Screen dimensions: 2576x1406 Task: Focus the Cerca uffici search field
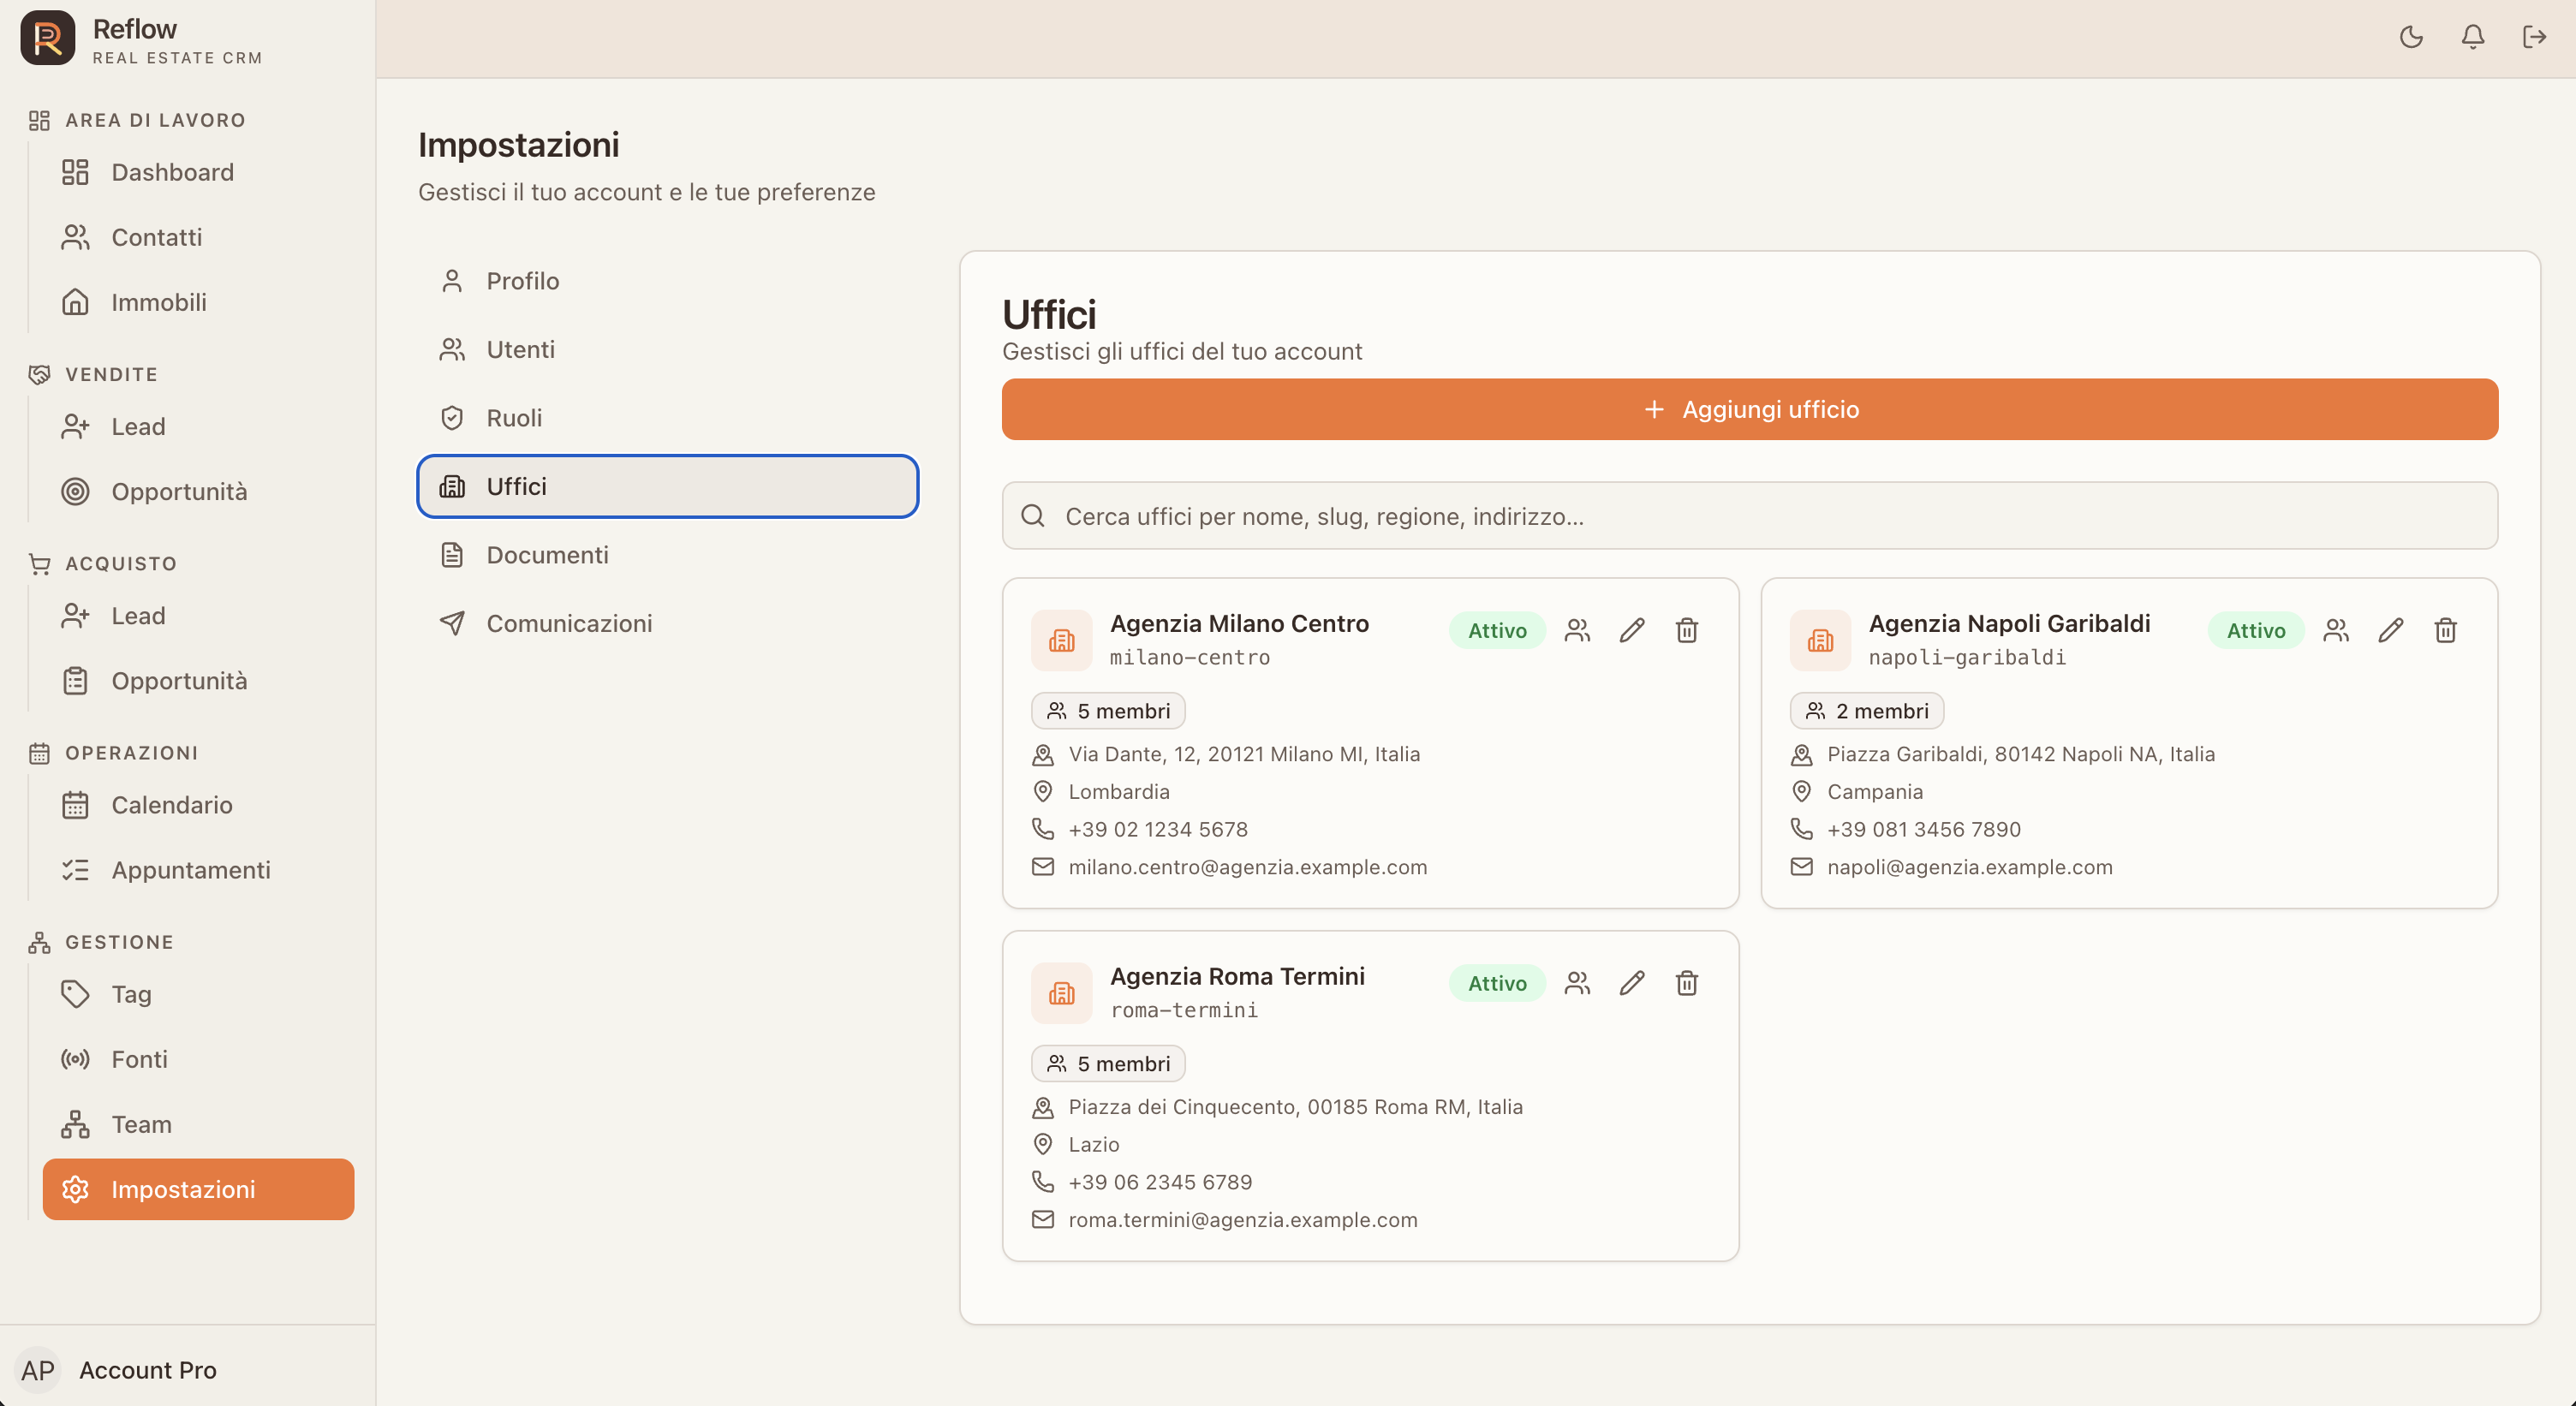pyautogui.click(x=1750, y=516)
